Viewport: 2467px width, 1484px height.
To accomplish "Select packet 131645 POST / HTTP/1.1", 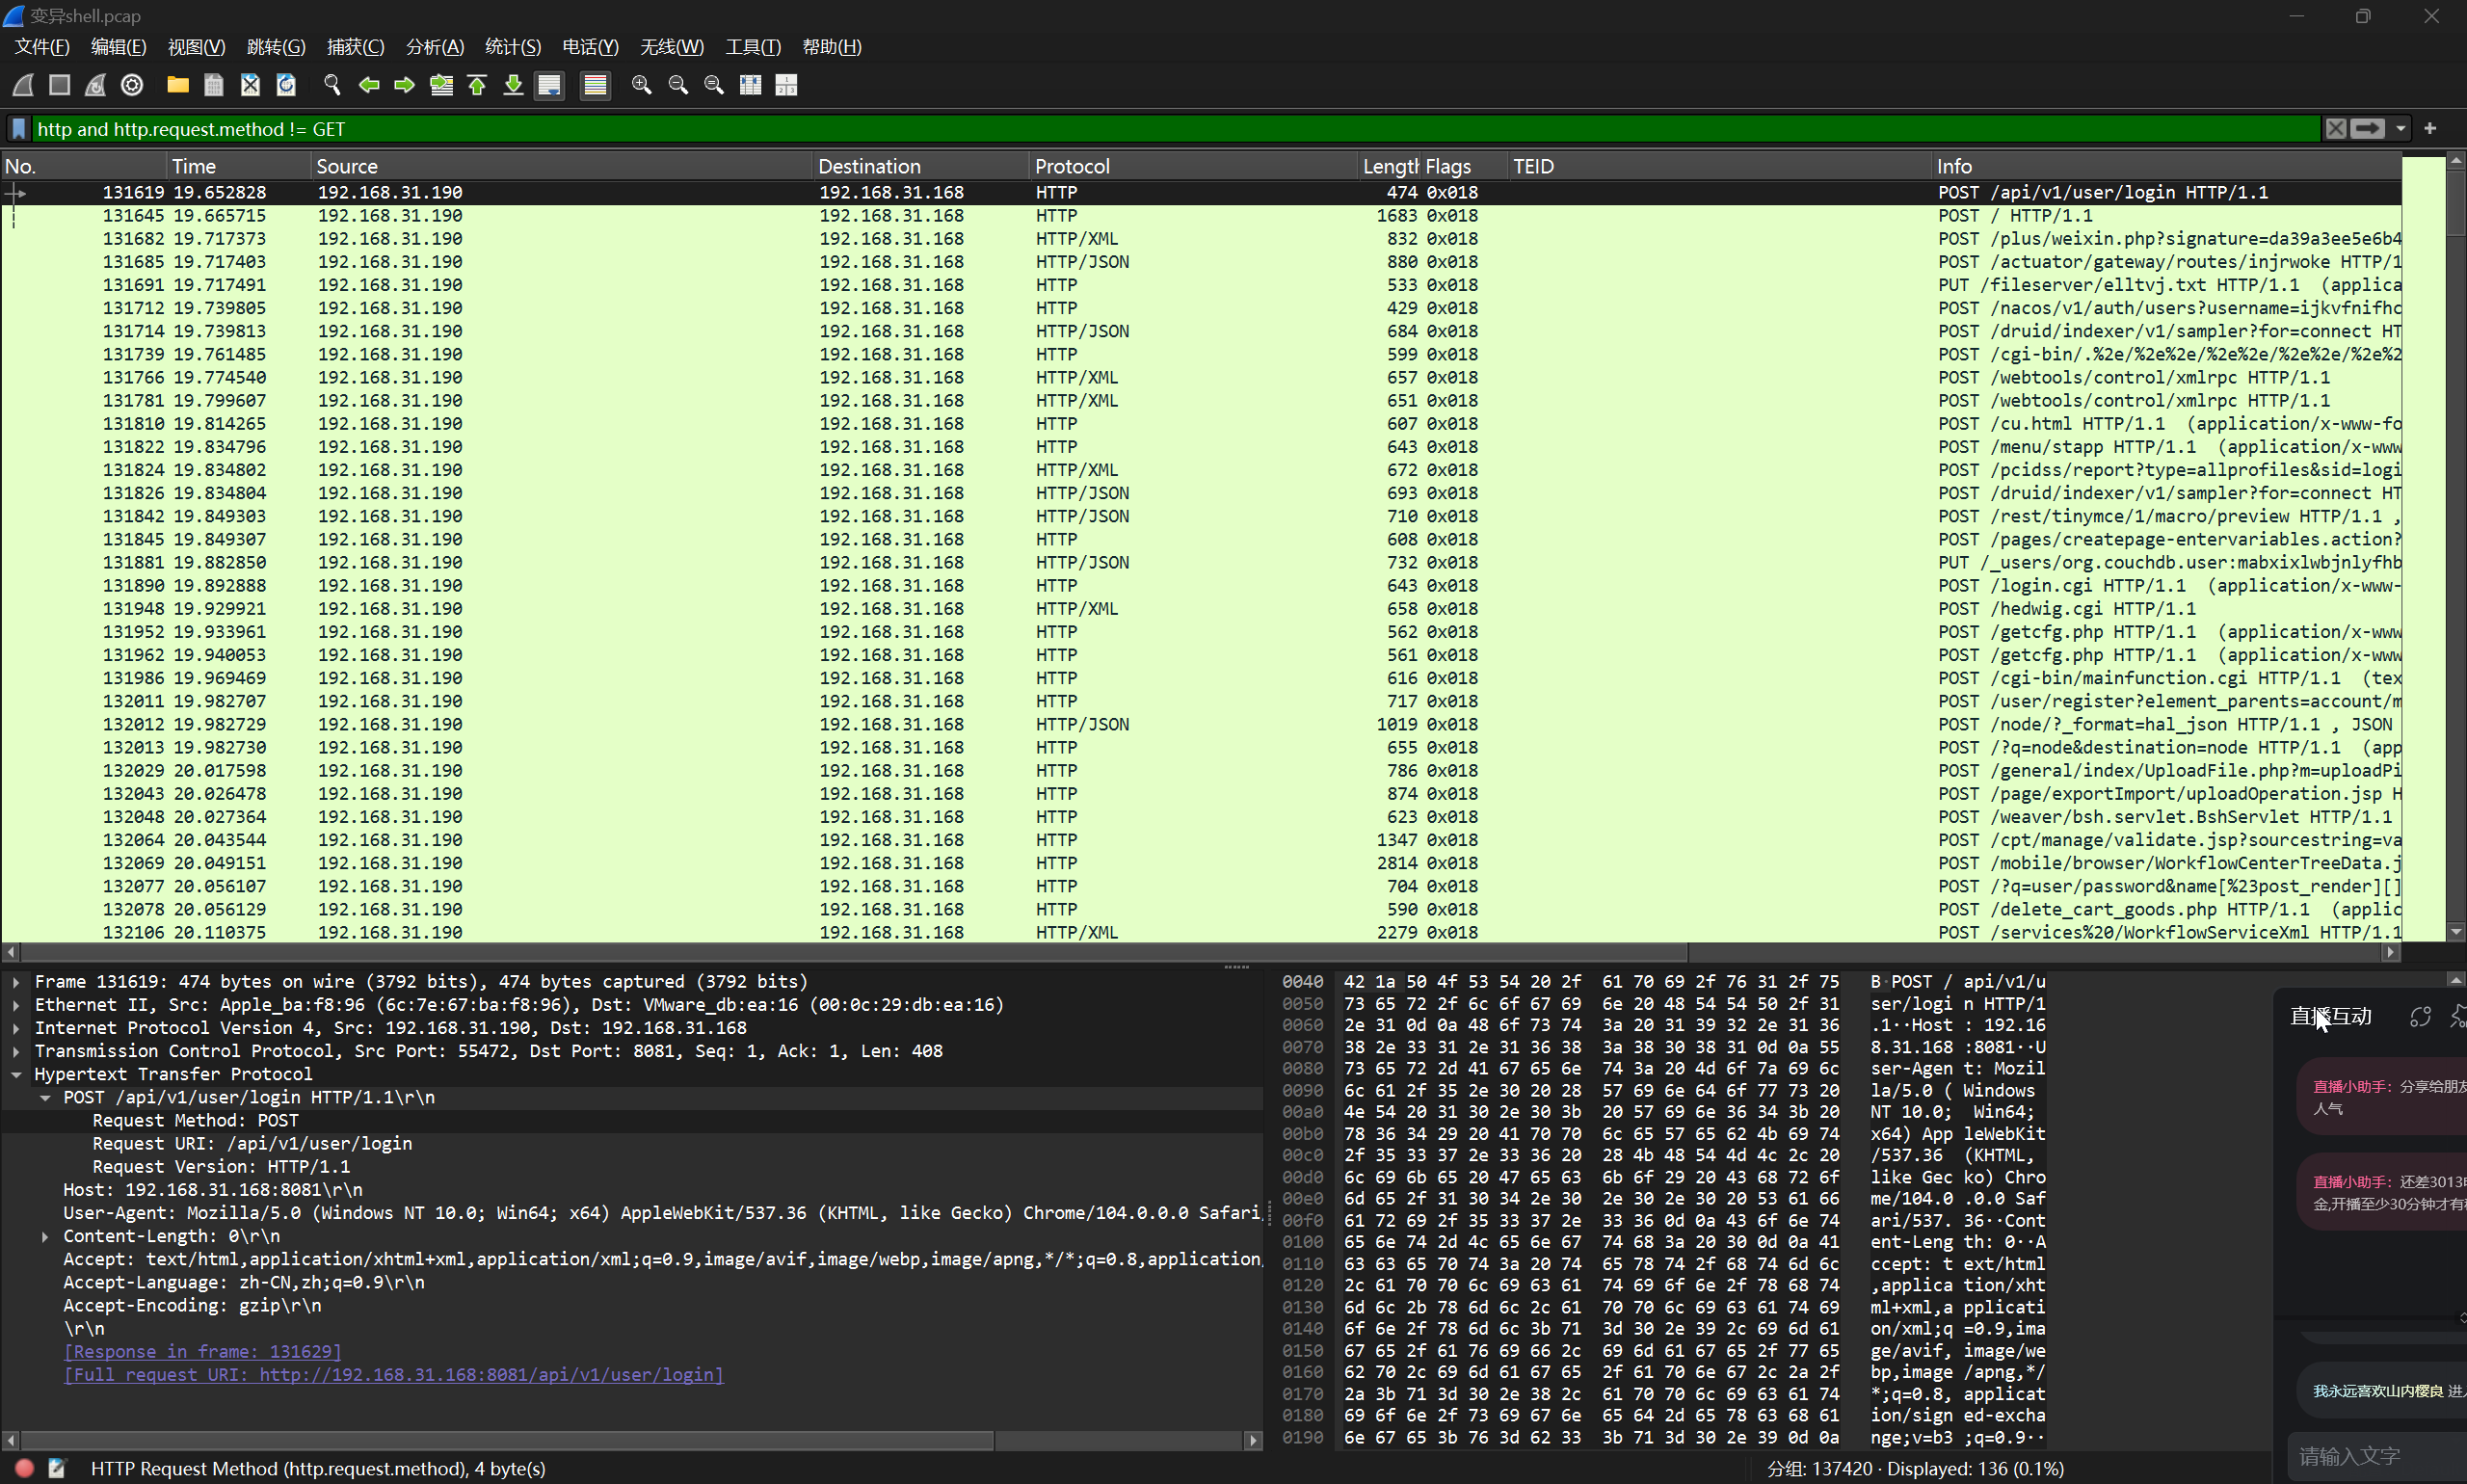I will point(1201,216).
